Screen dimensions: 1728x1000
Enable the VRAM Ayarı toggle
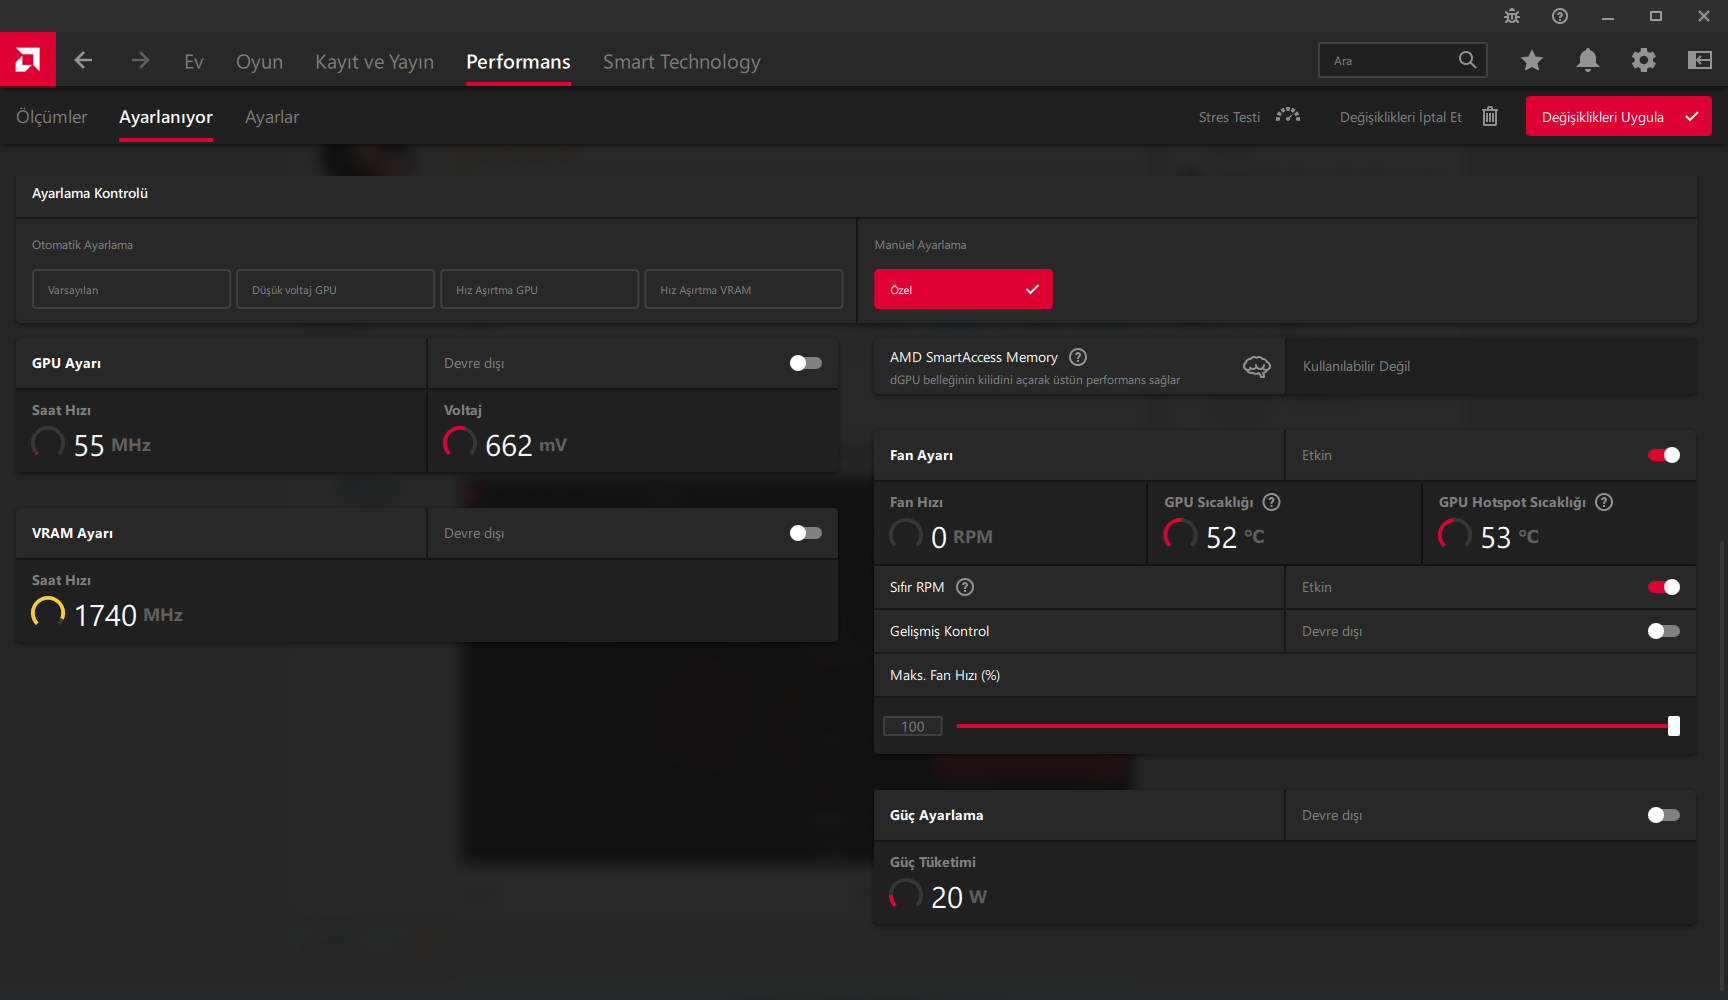806,533
